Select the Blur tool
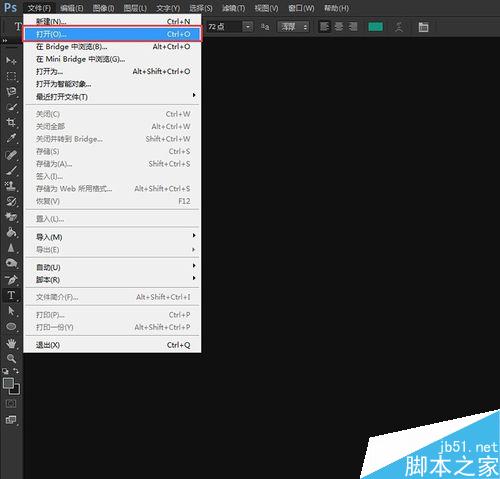 [x=11, y=248]
